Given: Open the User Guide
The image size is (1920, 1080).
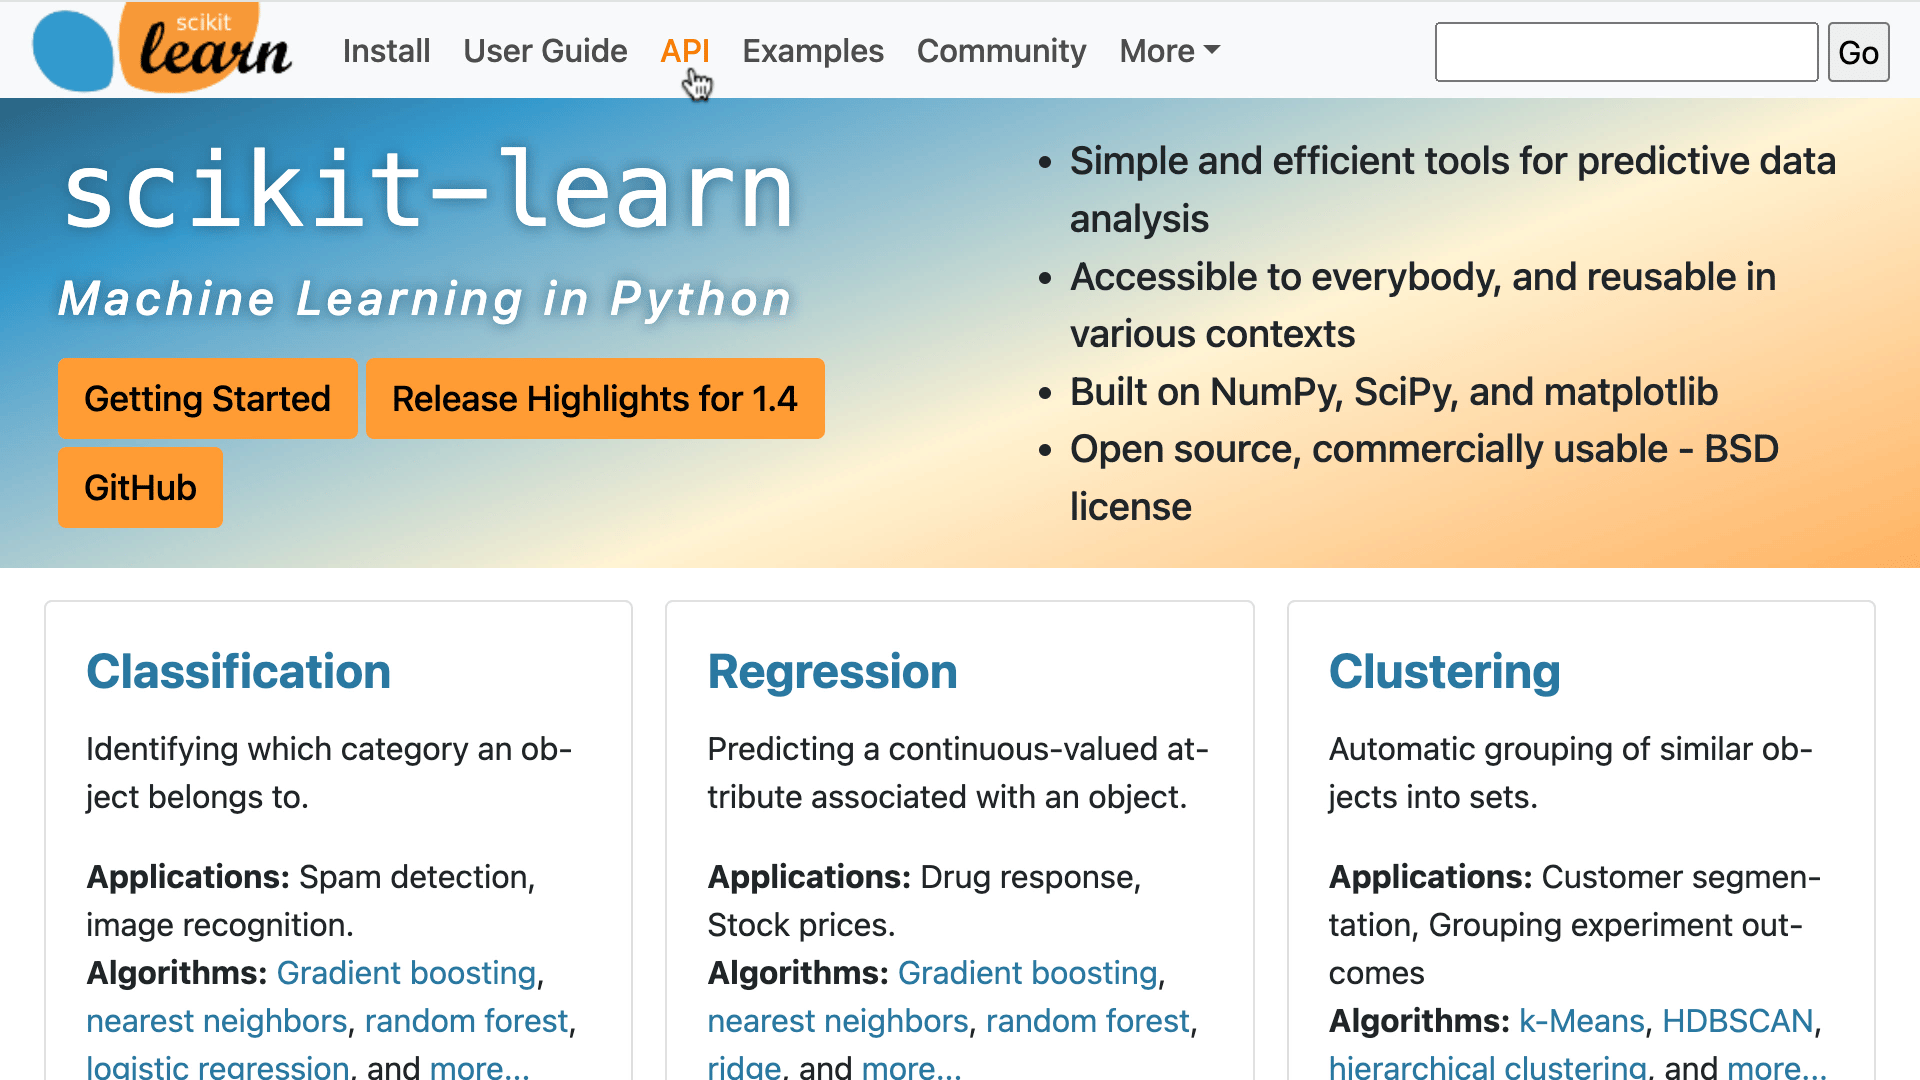Looking at the screenshot, I should 545,51.
